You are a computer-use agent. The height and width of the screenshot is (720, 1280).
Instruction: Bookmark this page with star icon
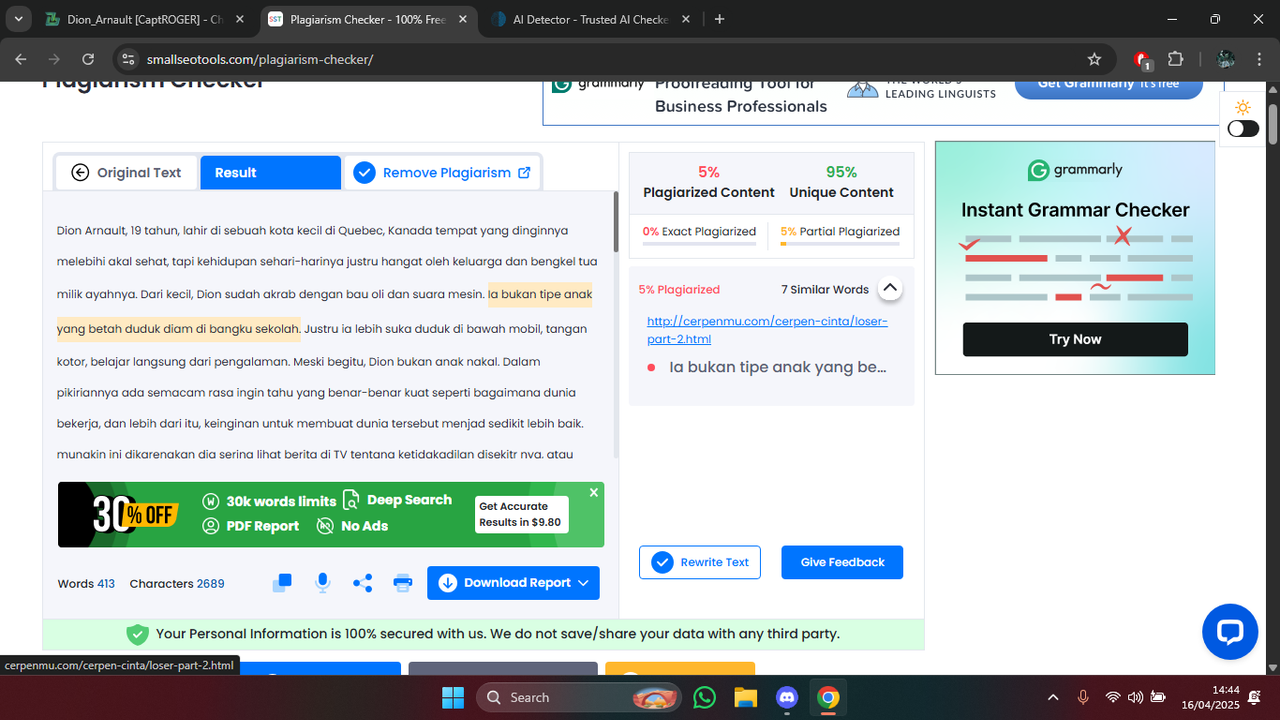pyautogui.click(x=1094, y=59)
